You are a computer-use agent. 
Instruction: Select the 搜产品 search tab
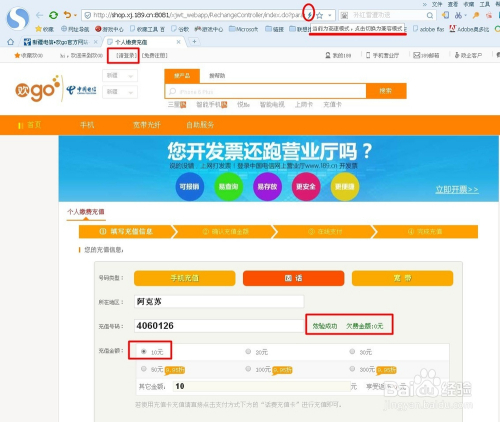(x=182, y=76)
